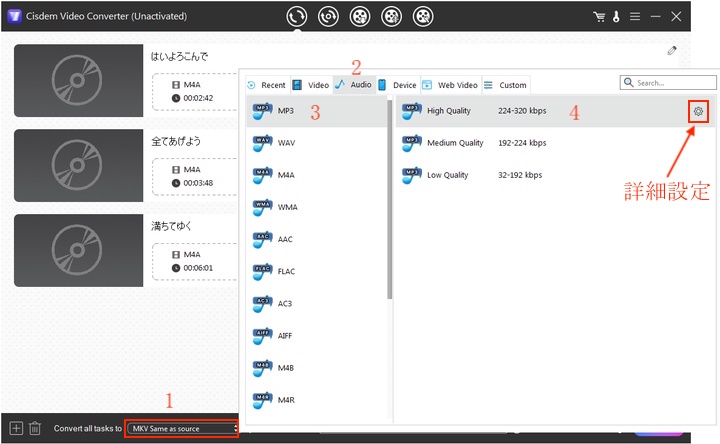The image size is (720, 444).
Task: Select the 満ちてゆく track thumbnail
Action: [79, 250]
